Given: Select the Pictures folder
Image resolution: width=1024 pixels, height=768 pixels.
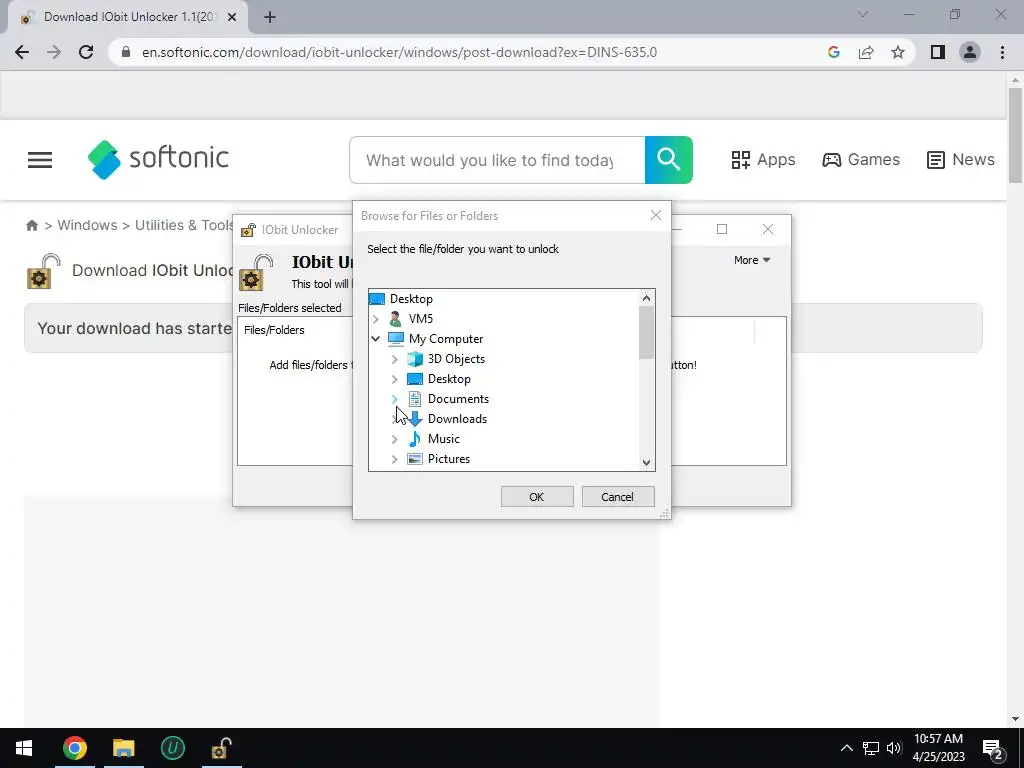Looking at the screenshot, I should [x=449, y=459].
